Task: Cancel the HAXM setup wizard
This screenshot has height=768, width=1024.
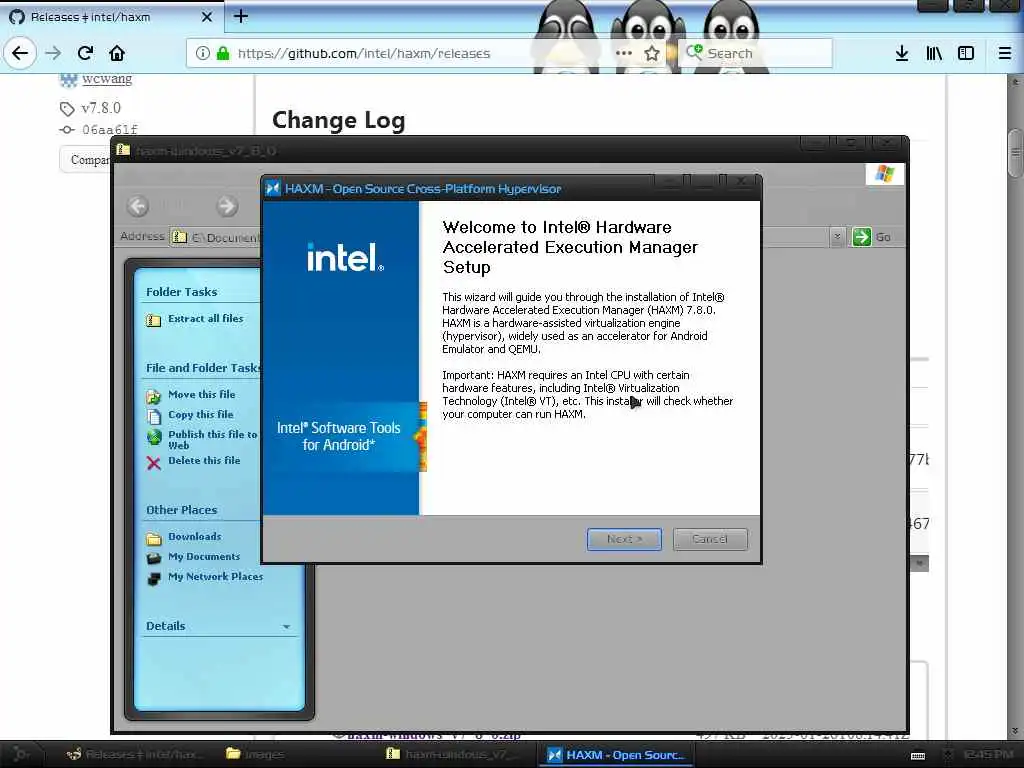Action: point(710,539)
